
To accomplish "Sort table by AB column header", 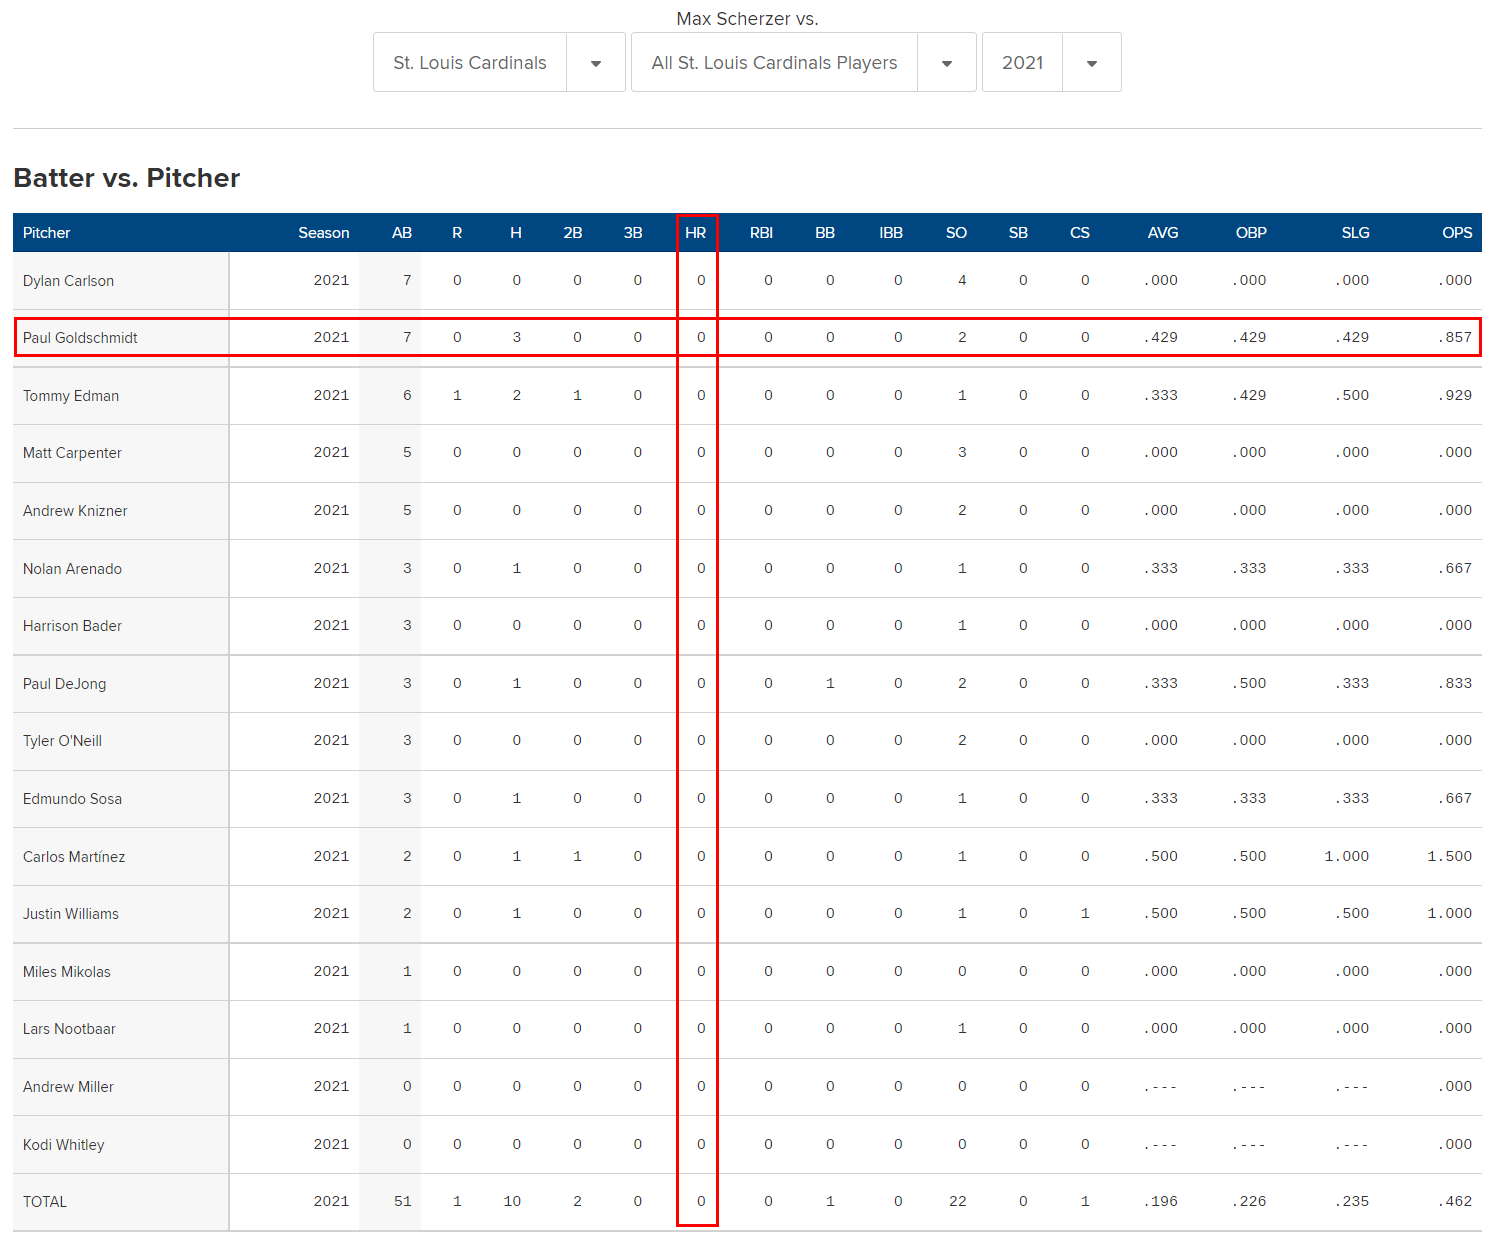I will pos(402,232).
